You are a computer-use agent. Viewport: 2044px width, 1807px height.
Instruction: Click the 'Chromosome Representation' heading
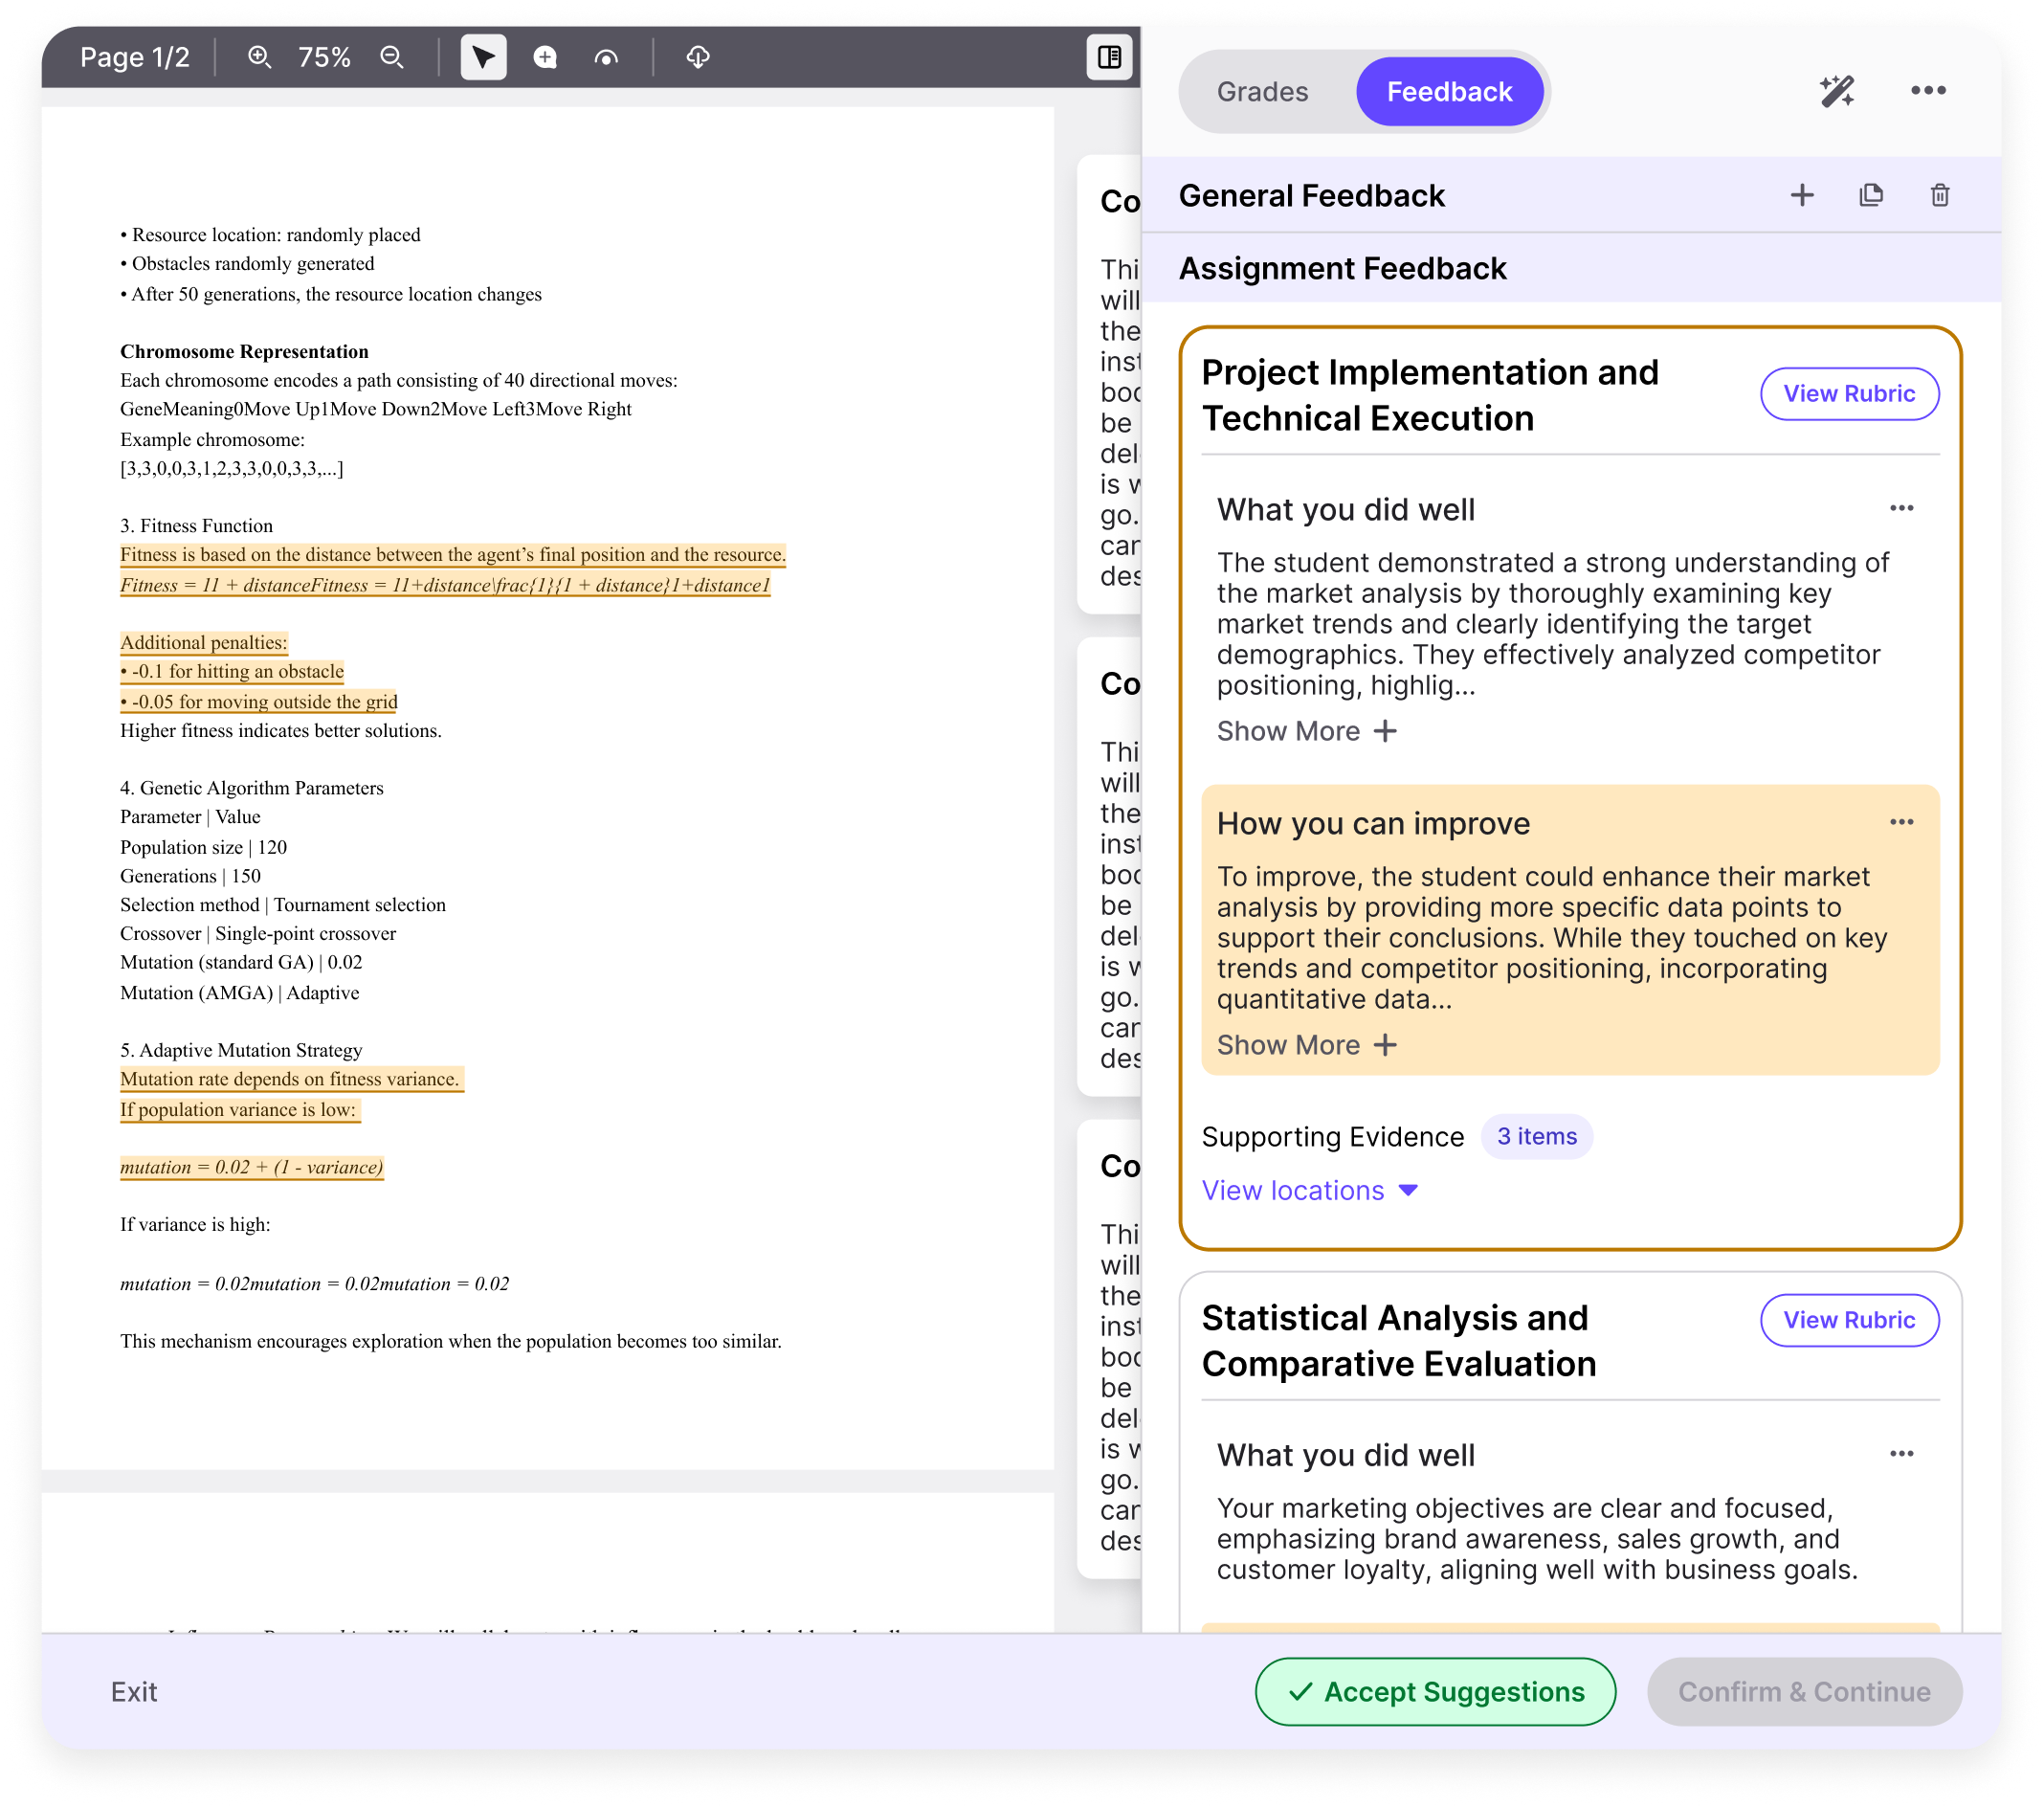pyautogui.click(x=244, y=351)
